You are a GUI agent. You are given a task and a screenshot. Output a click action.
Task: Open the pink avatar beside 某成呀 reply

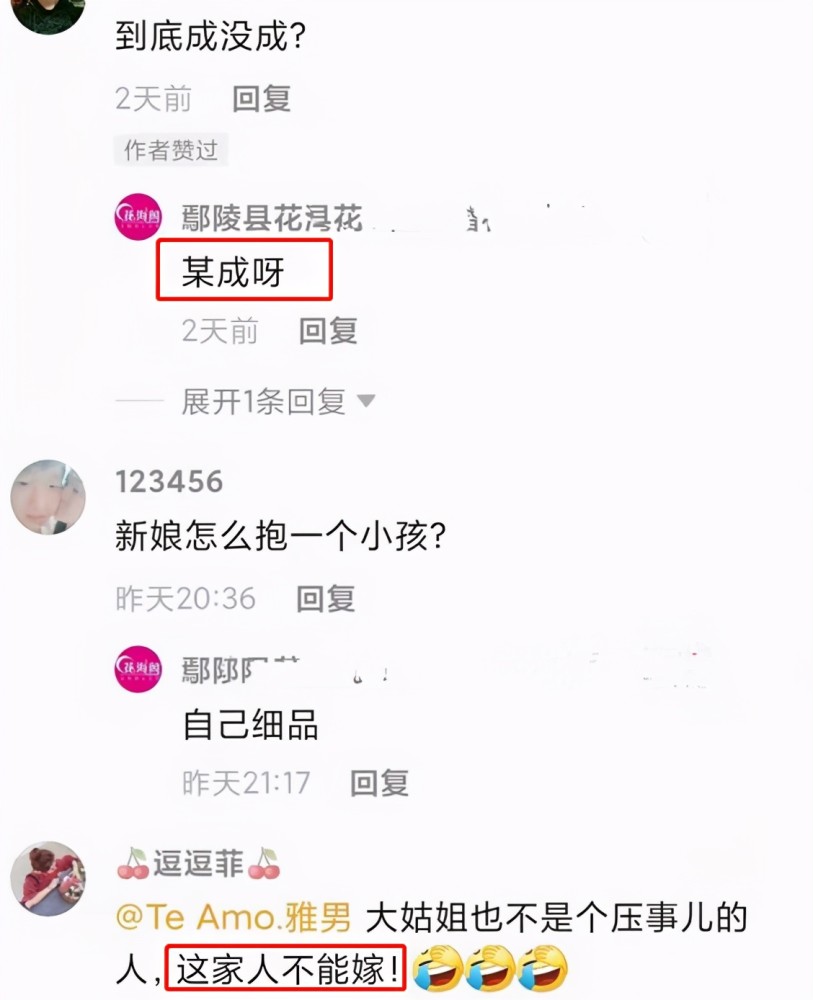[138, 217]
